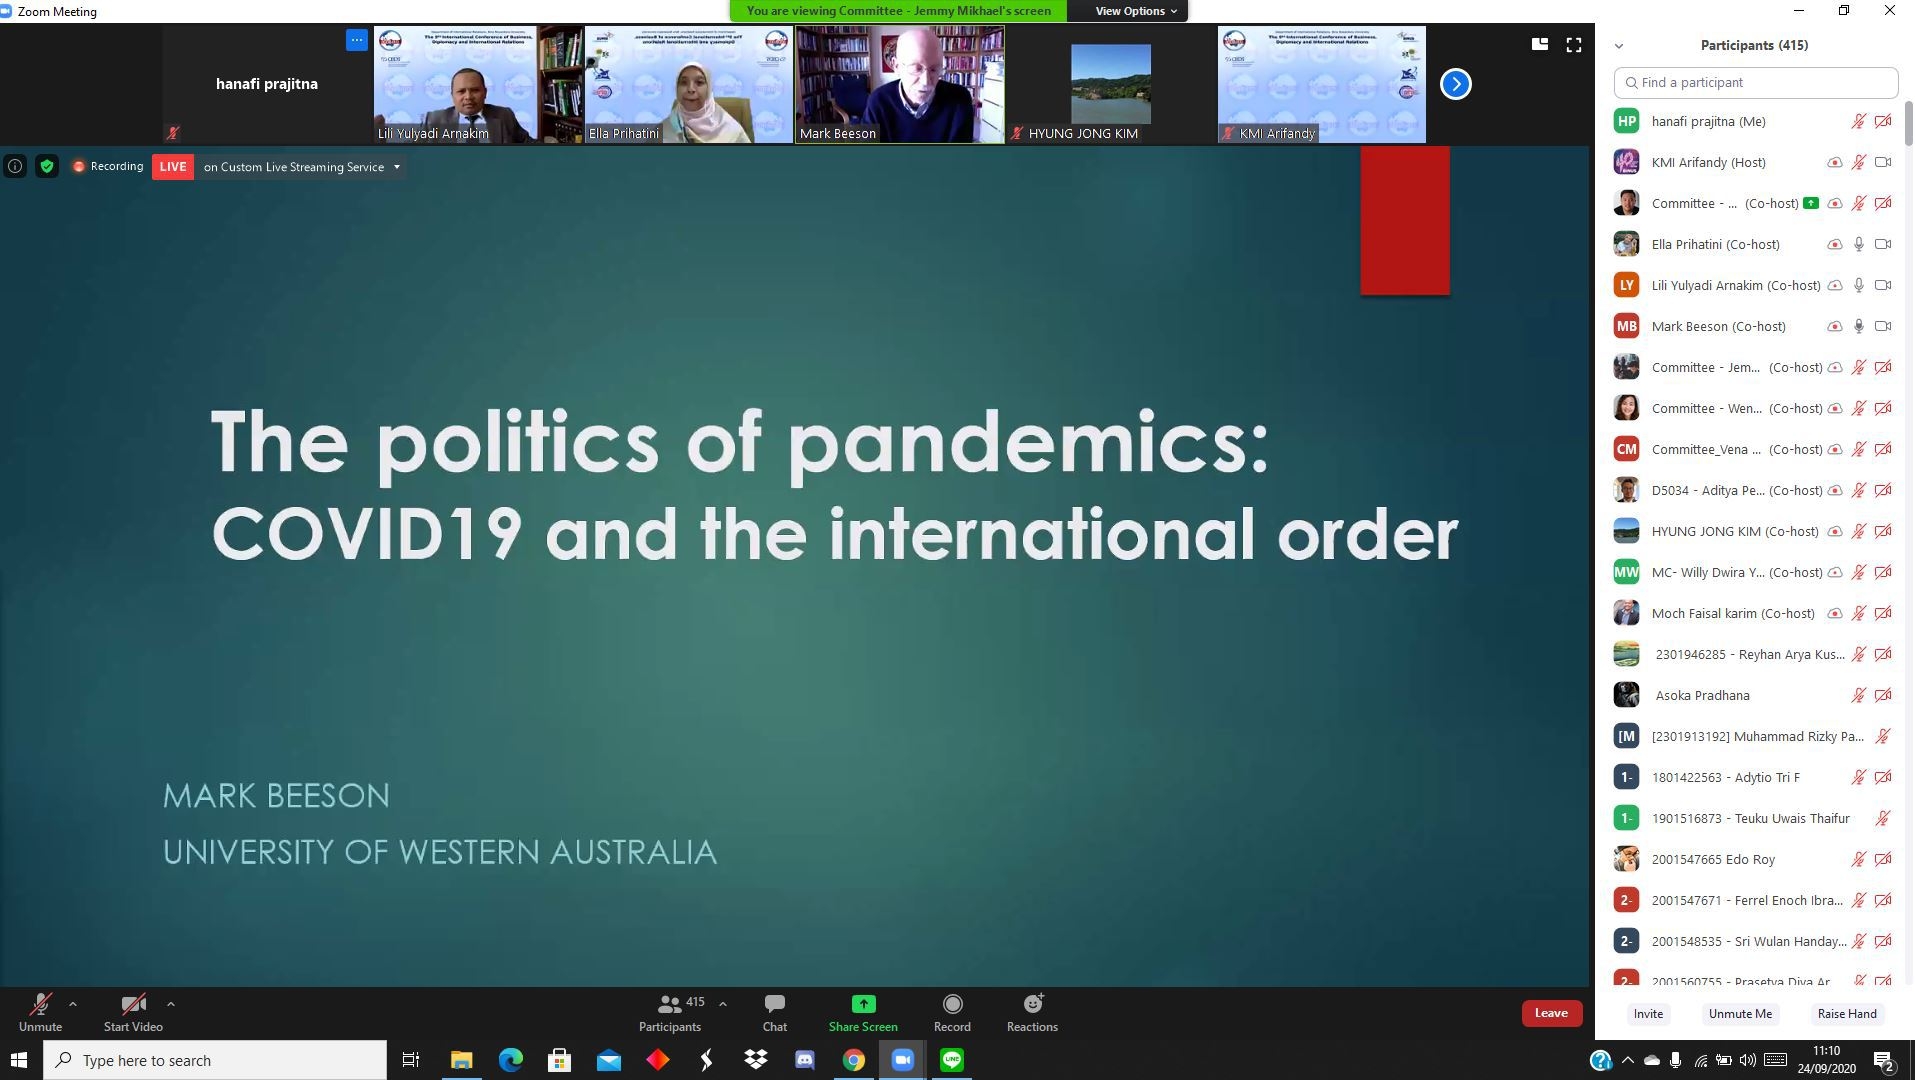Click the green Share Screen icon
This screenshot has height=1080, width=1915.
[862, 1004]
